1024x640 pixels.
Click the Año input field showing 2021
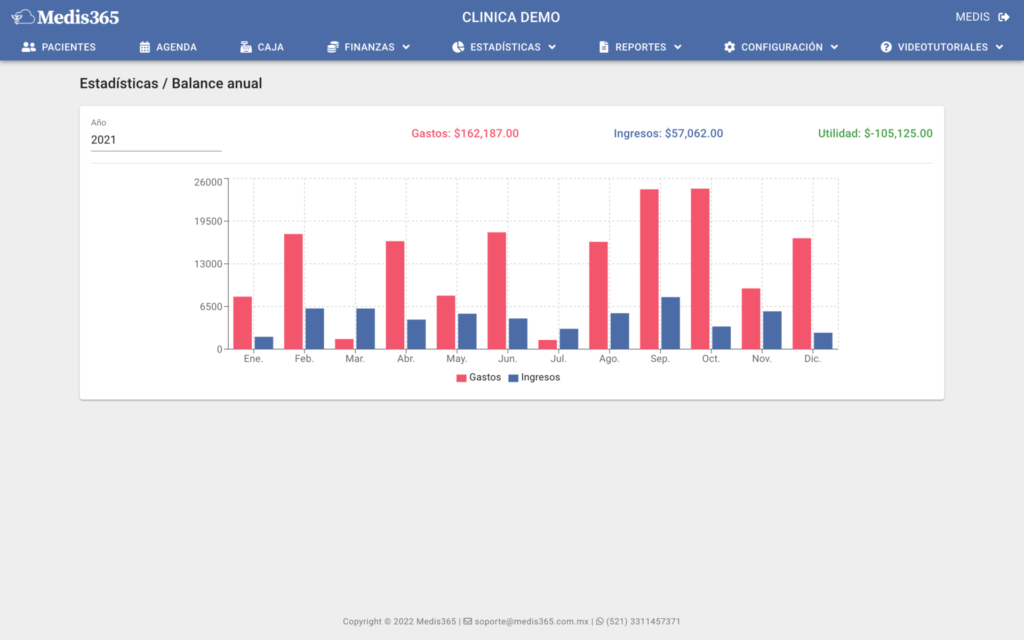click(156, 140)
